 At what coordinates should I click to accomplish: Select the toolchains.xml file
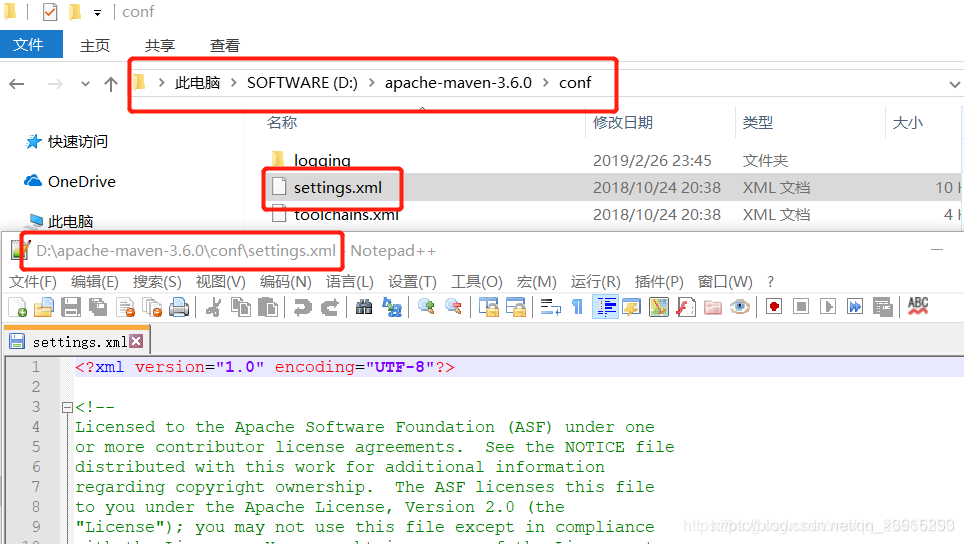point(346,215)
